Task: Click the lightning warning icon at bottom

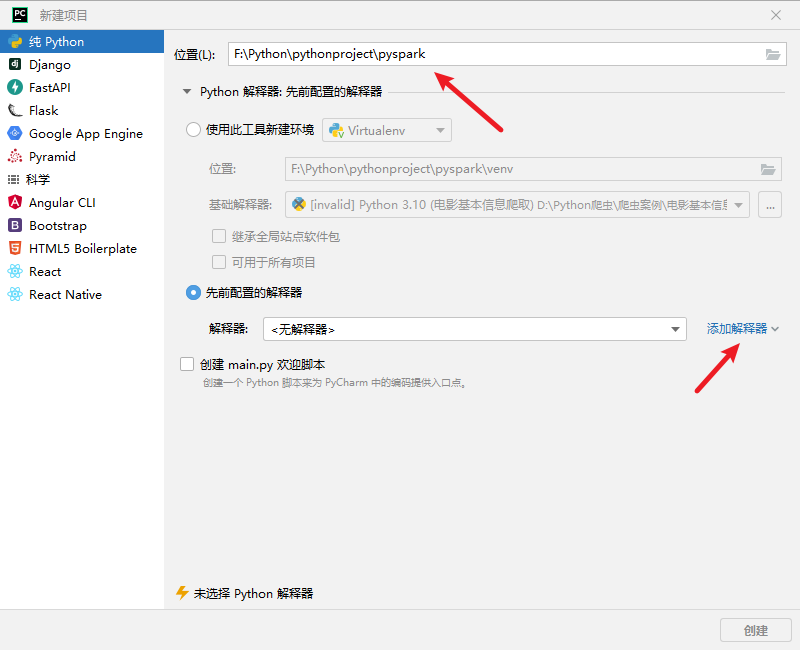Action: pos(182,592)
